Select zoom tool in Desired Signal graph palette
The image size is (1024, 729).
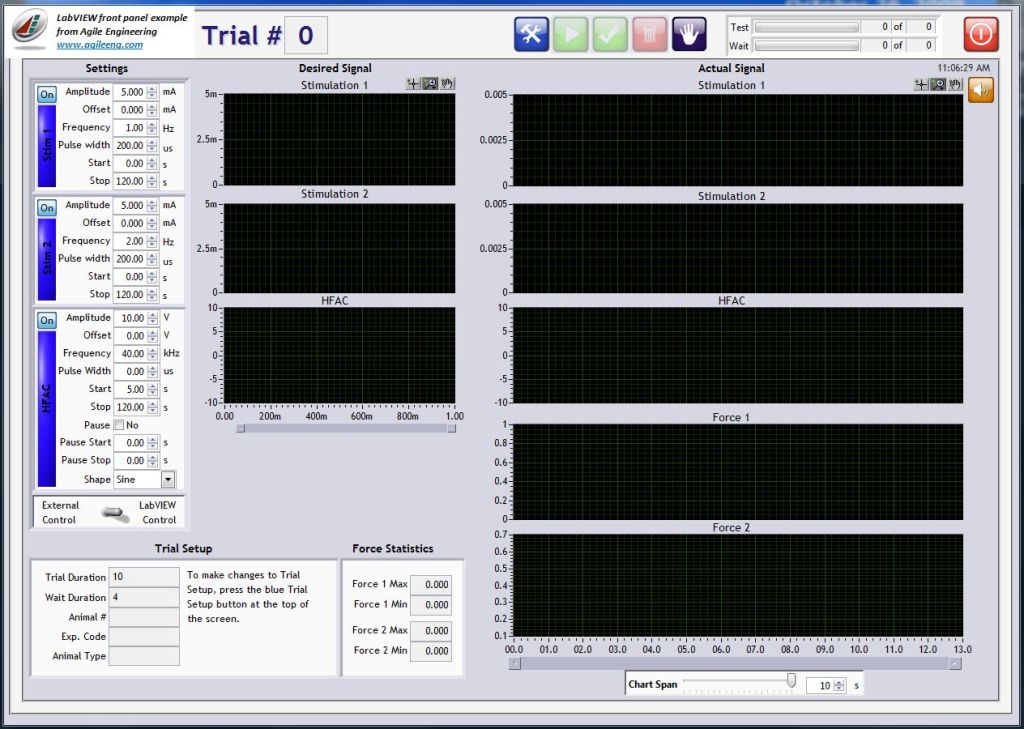click(x=430, y=84)
